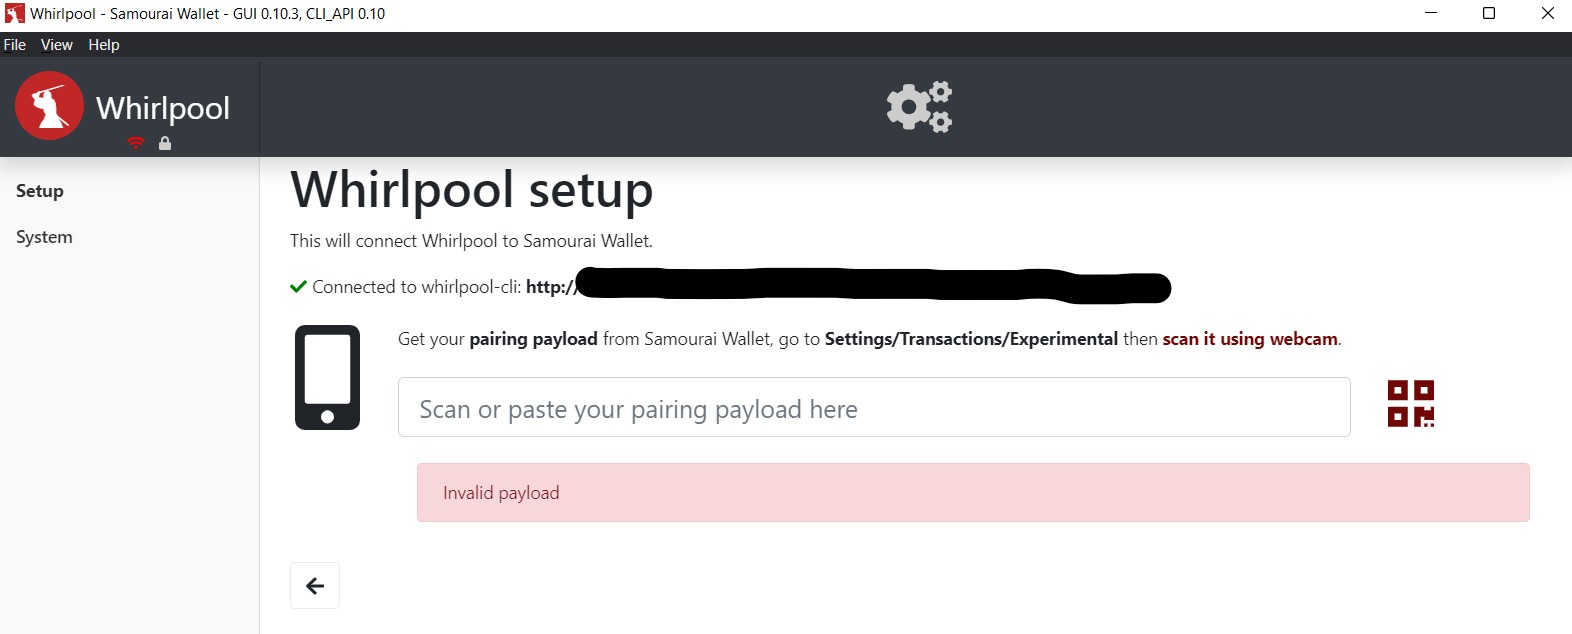Screen dimensions: 1572x634
Task: Click the red wifi status icon
Action: click(x=136, y=143)
